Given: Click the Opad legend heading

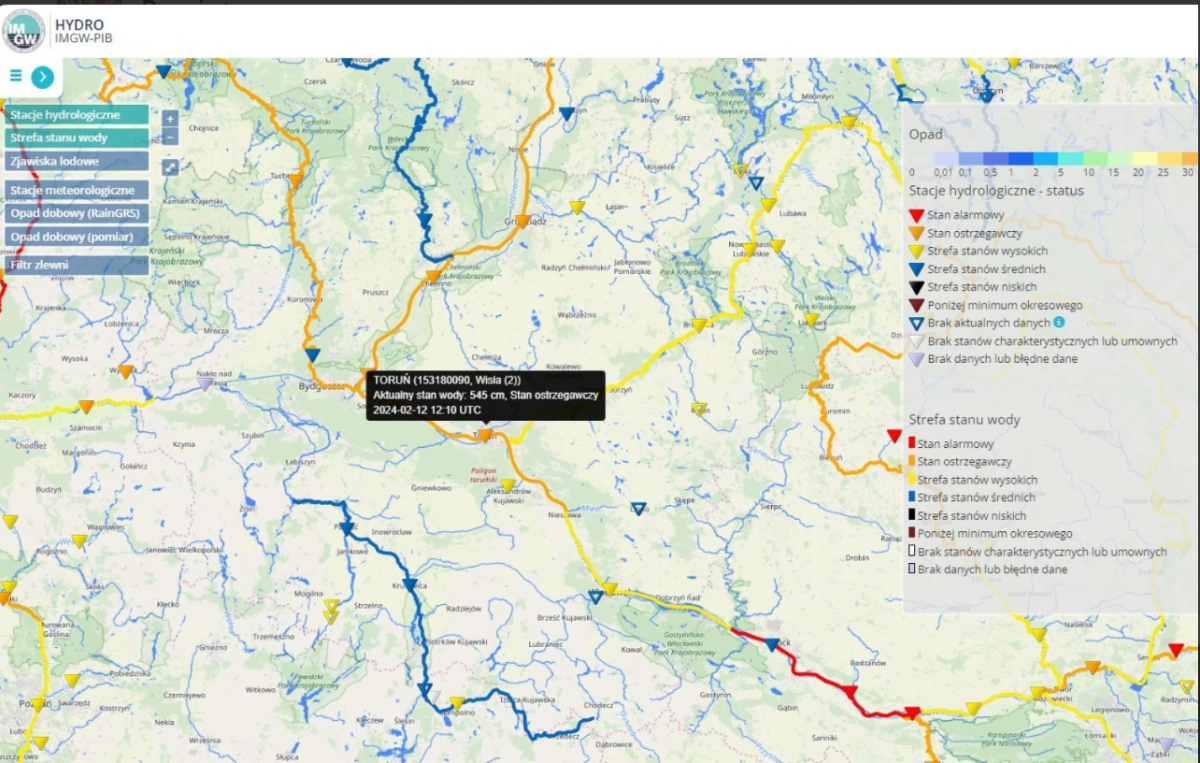Looking at the screenshot, I should [925, 134].
